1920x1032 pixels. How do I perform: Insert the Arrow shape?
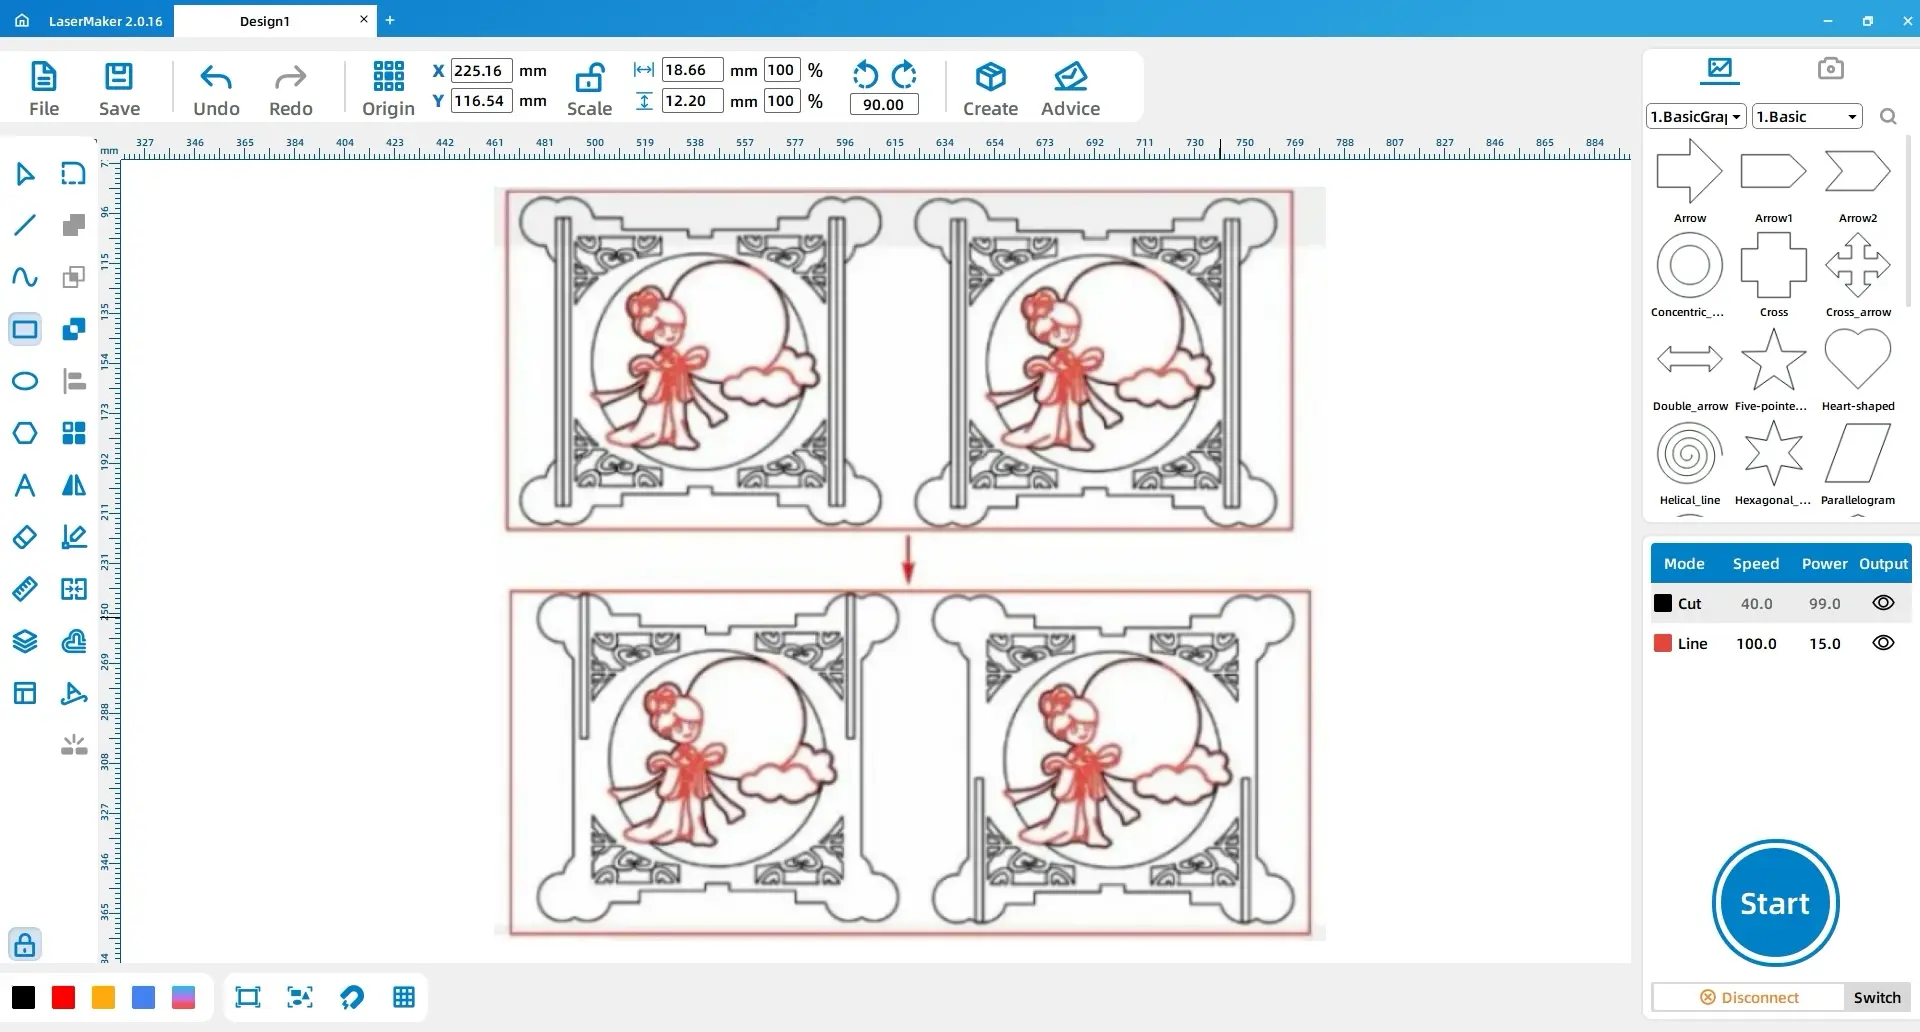[x=1690, y=181]
